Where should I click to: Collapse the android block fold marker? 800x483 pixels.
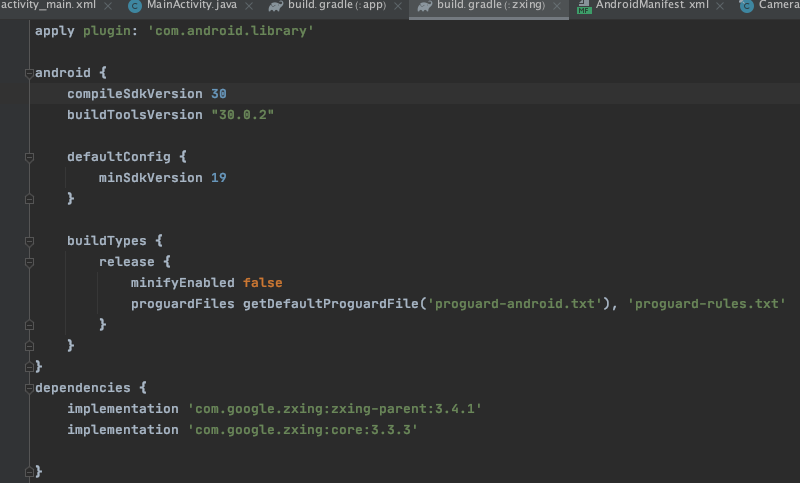point(30,73)
